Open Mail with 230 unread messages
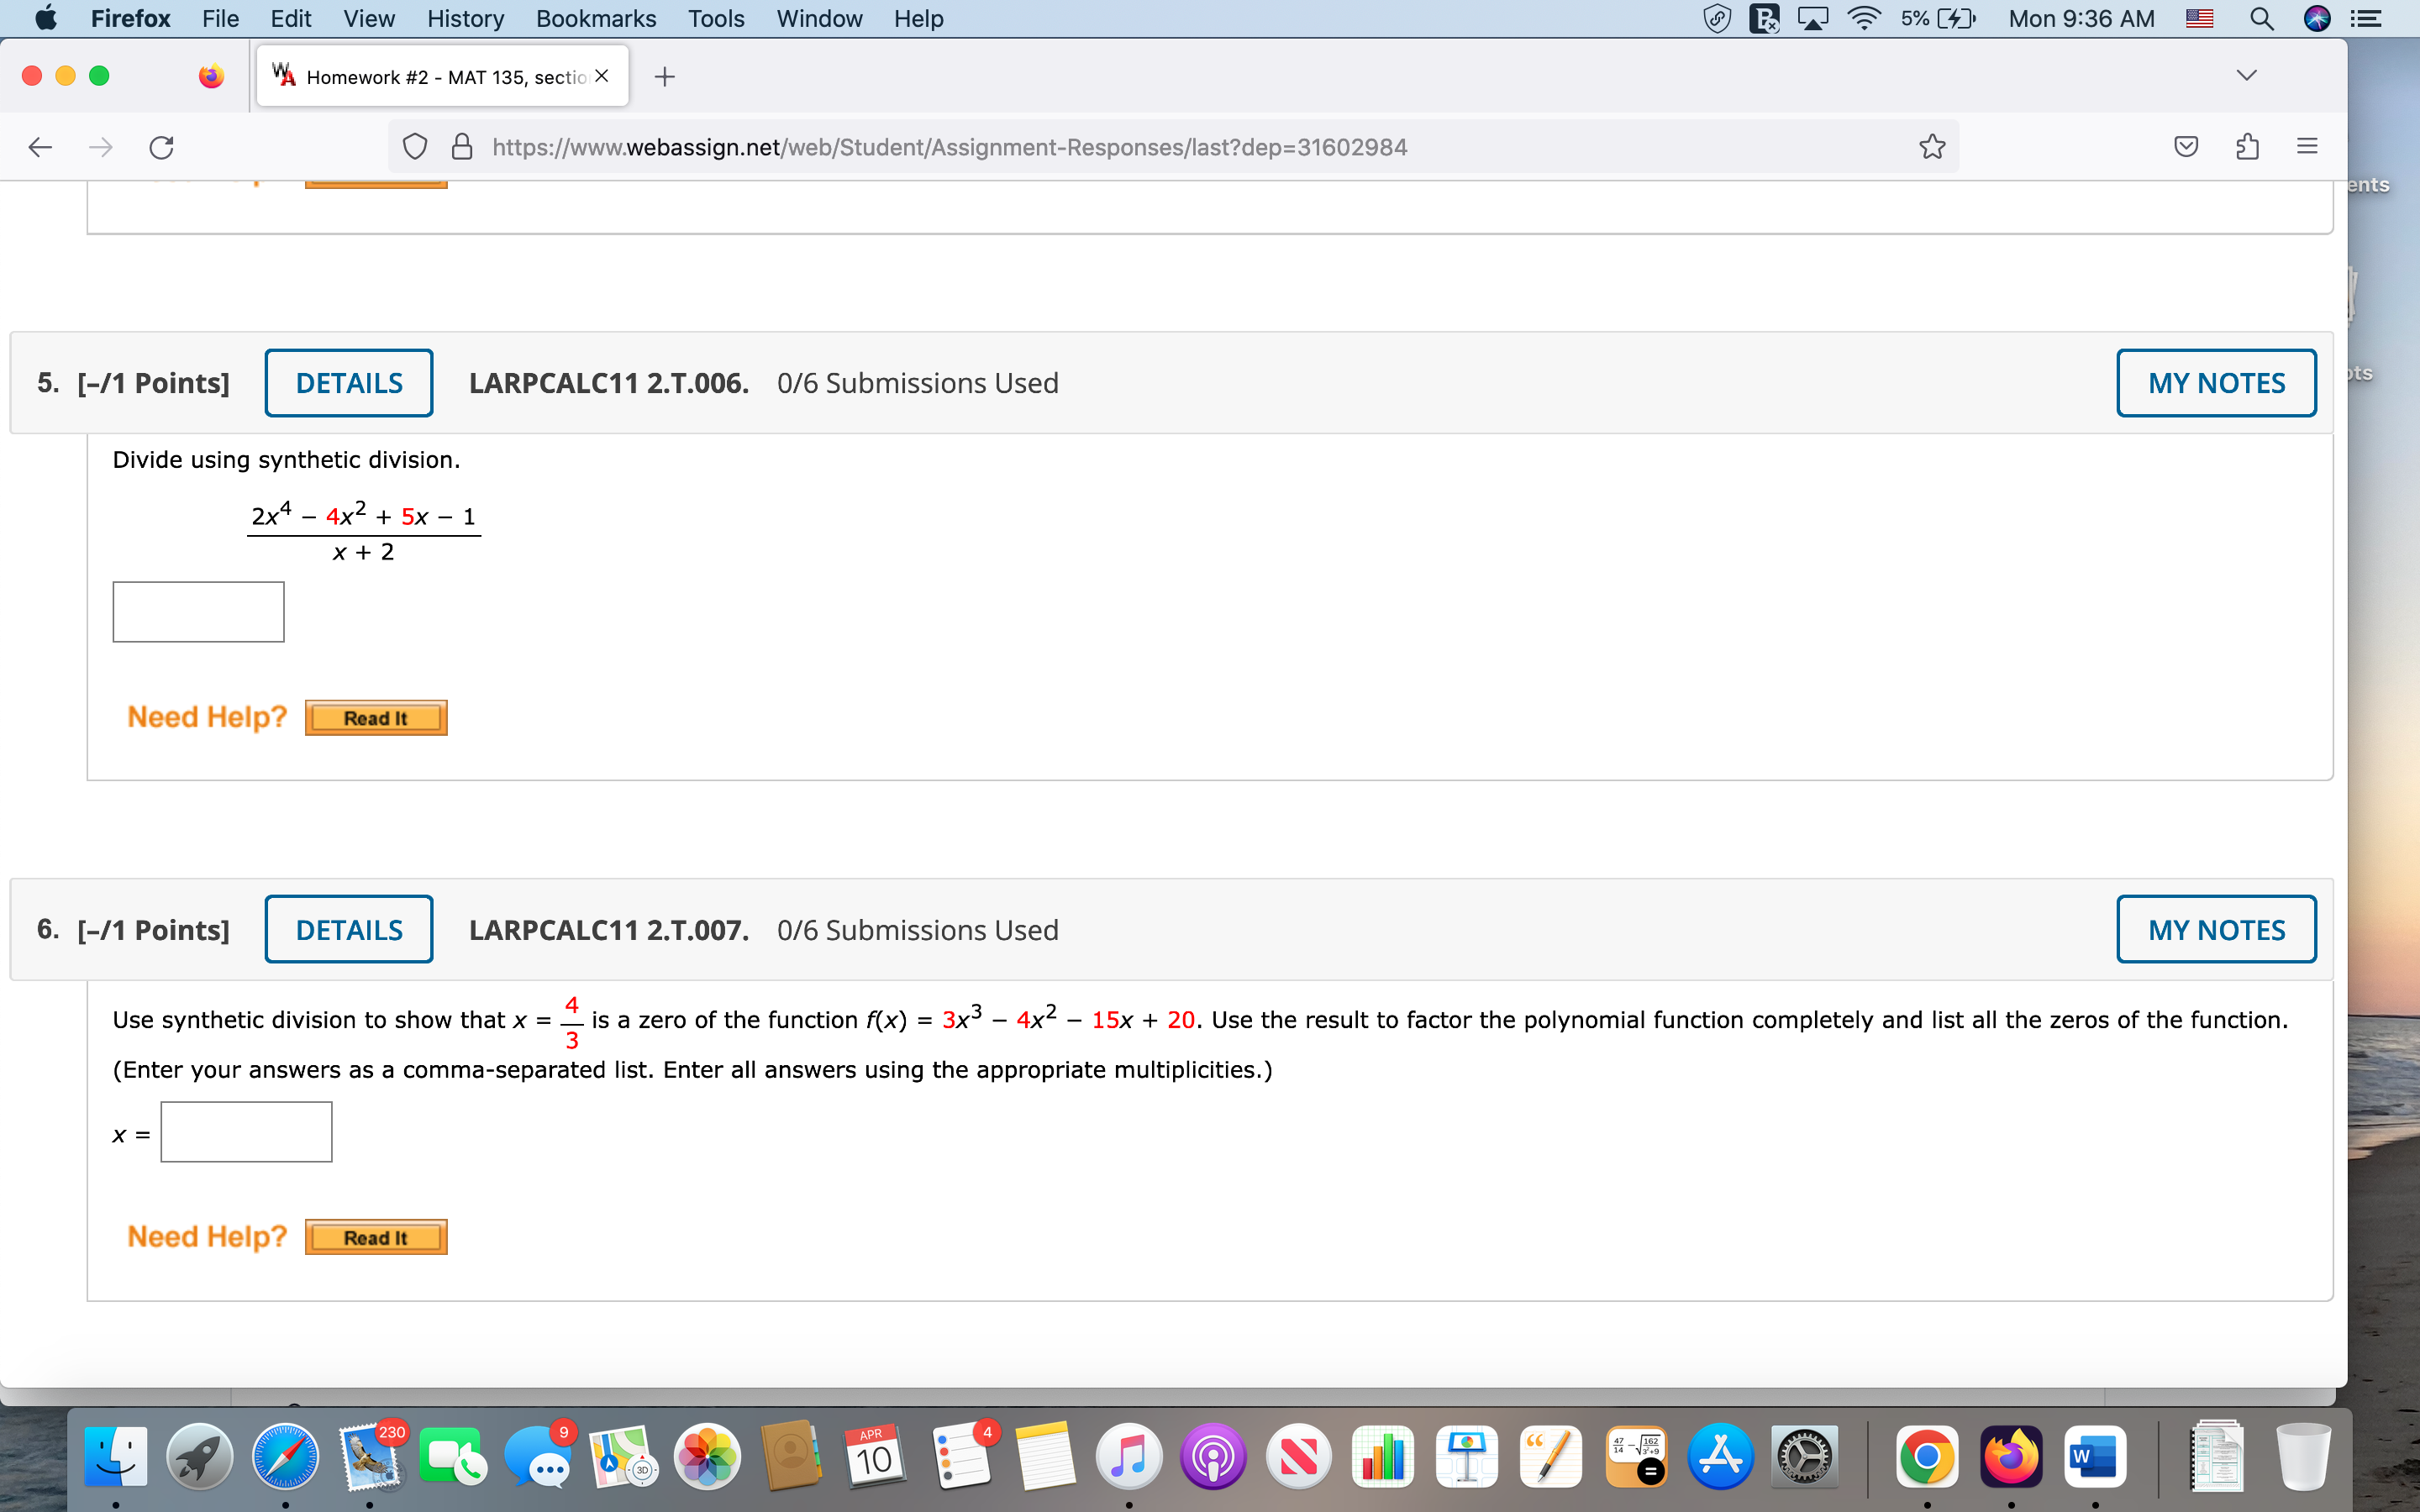Viewport: 2420px width, 1512px height. point(370,1457)
